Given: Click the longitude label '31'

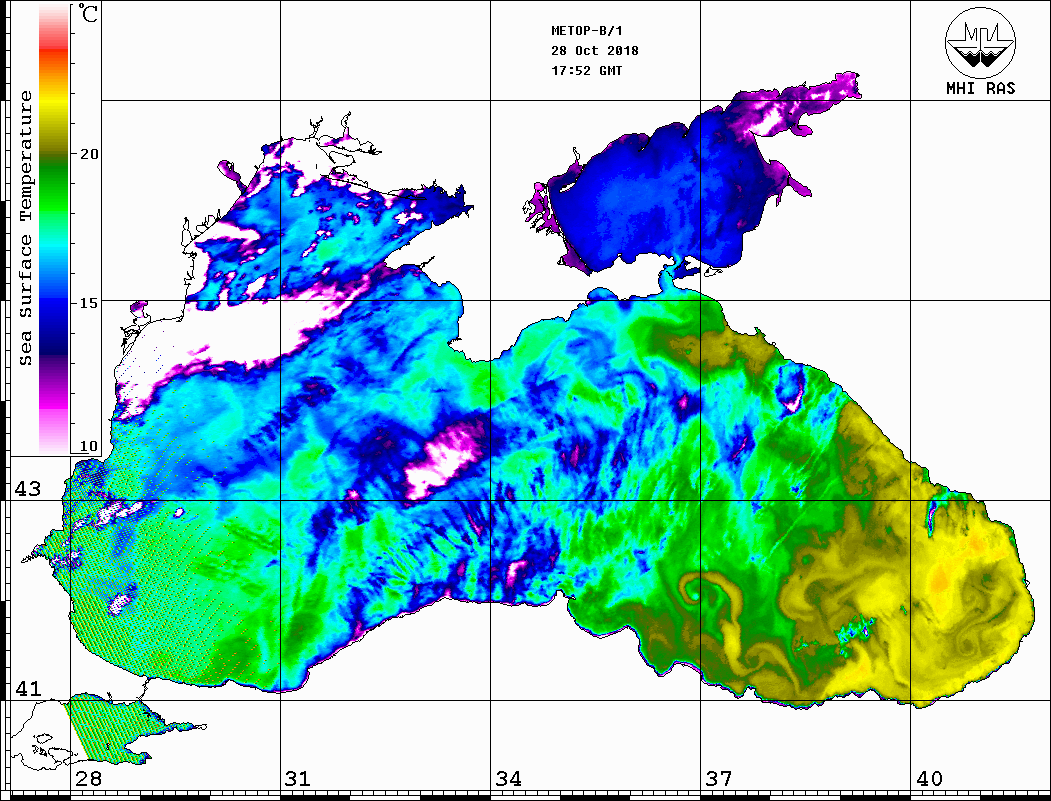Looking at the screenshot, I should [x=298, y=778].
